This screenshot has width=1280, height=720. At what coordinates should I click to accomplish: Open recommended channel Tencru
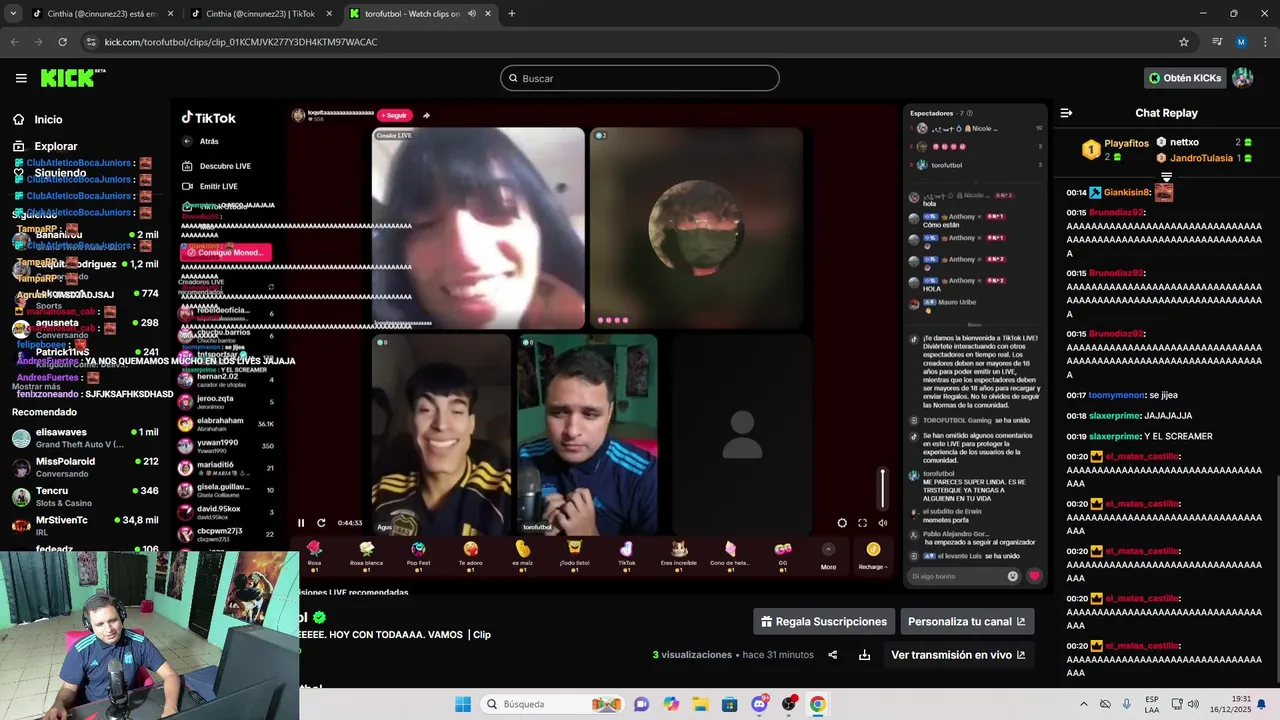click(85, 496)
